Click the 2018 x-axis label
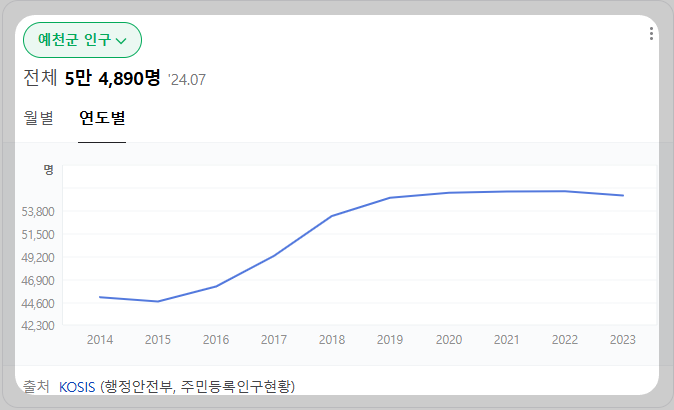 tap(332, 340)
